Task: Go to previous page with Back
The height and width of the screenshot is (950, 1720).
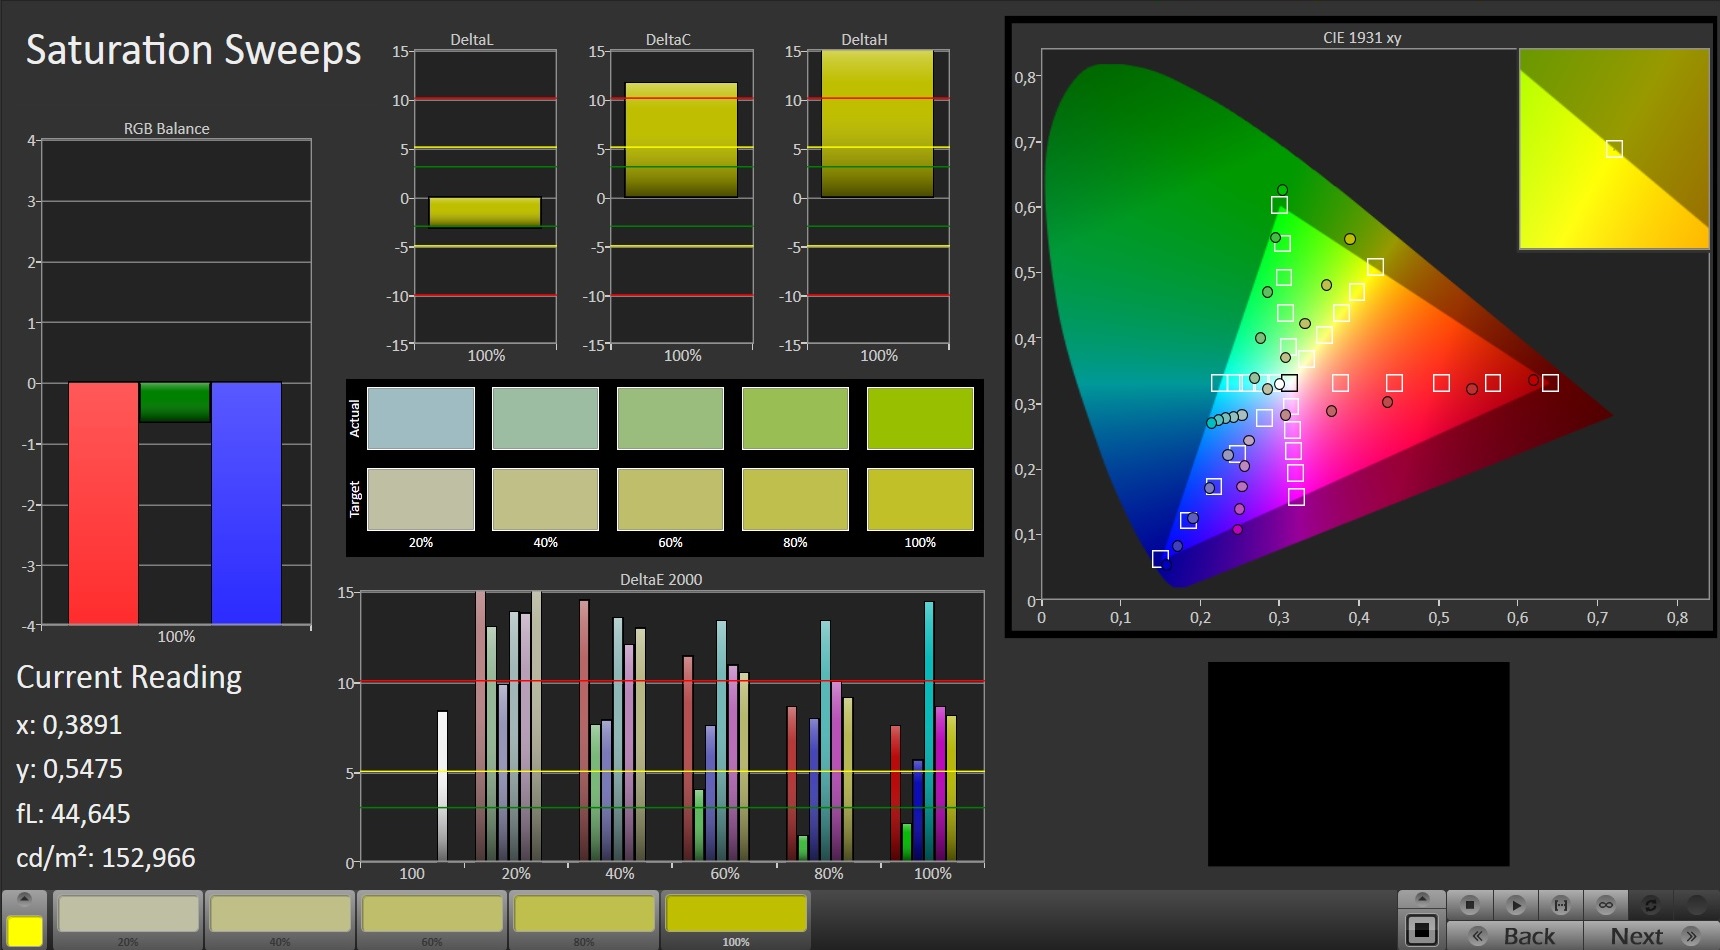Action: coord(1515,936)
